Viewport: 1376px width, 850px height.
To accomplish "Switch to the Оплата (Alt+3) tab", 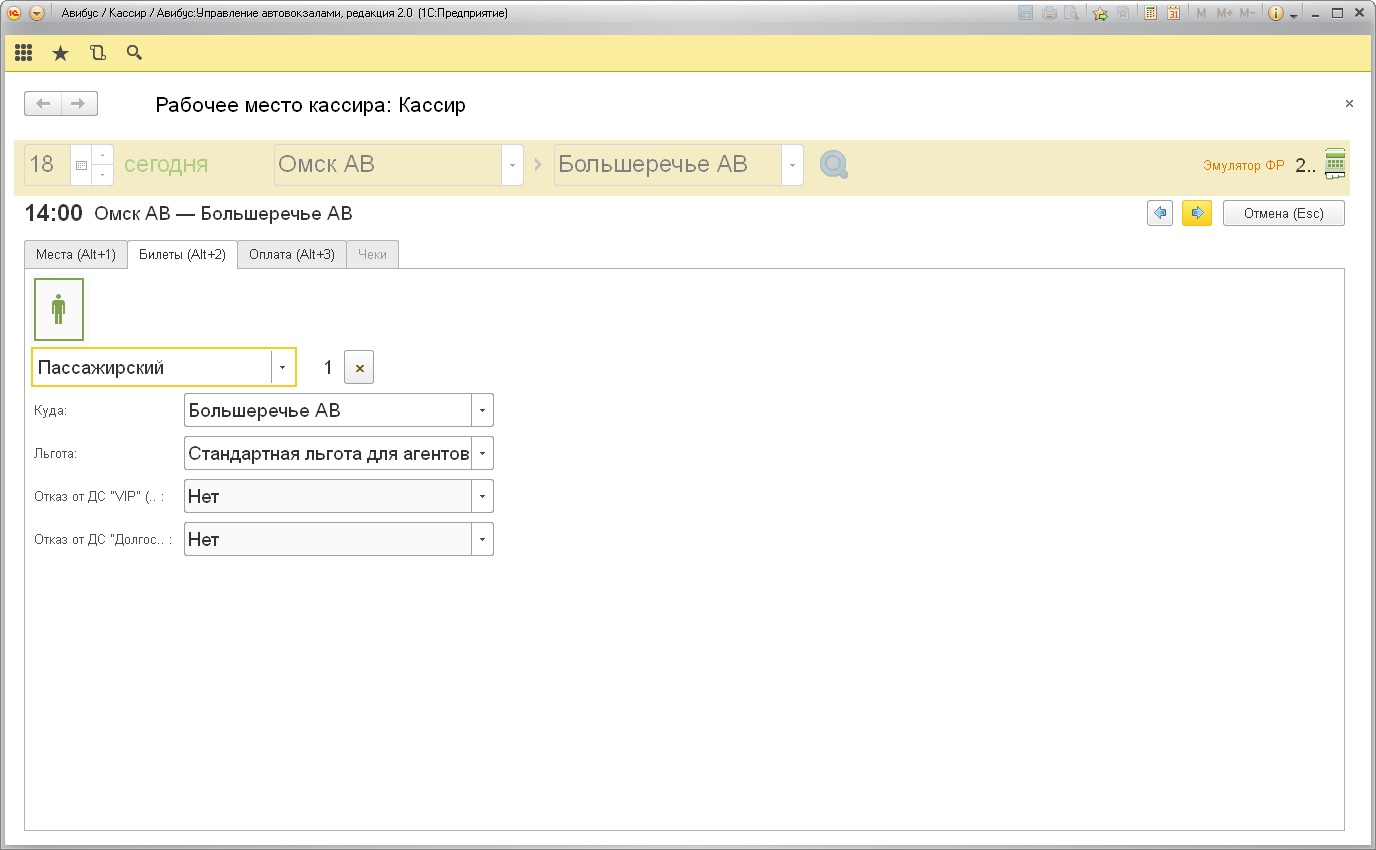I will pos(292,255).
